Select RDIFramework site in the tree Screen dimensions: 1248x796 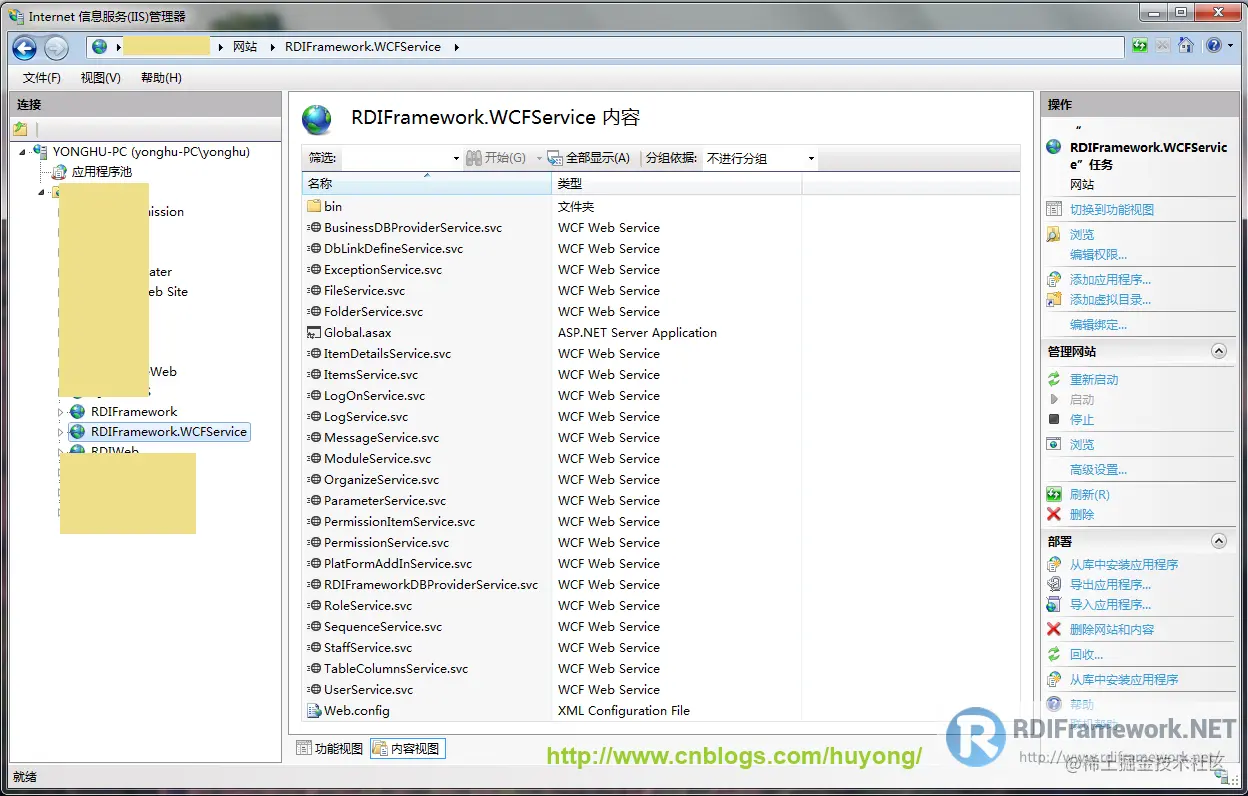pos(133,412)
